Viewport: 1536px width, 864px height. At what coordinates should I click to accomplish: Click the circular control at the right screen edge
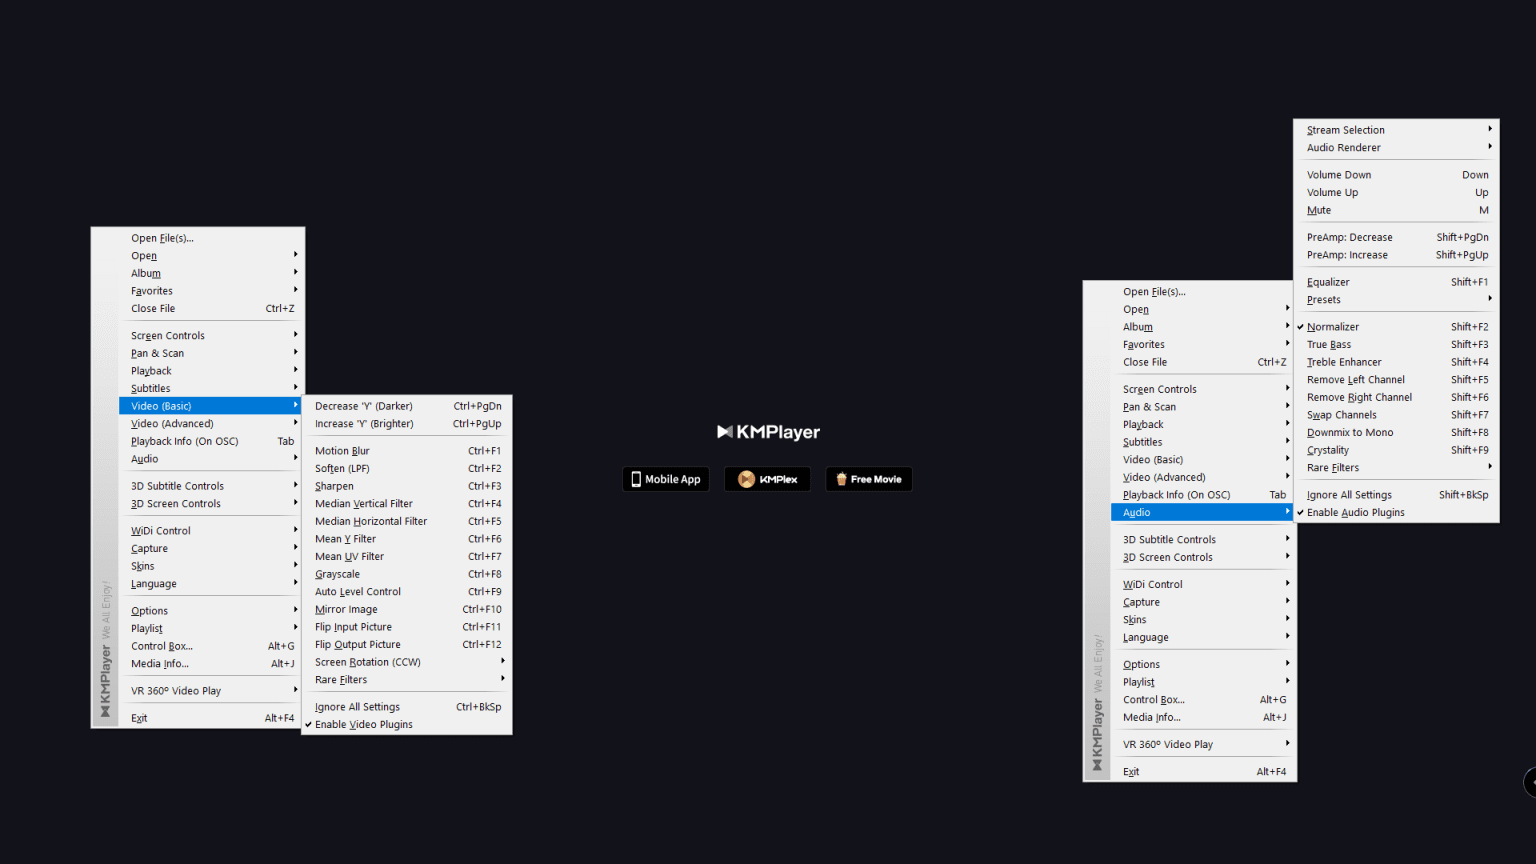[1530, 783]
